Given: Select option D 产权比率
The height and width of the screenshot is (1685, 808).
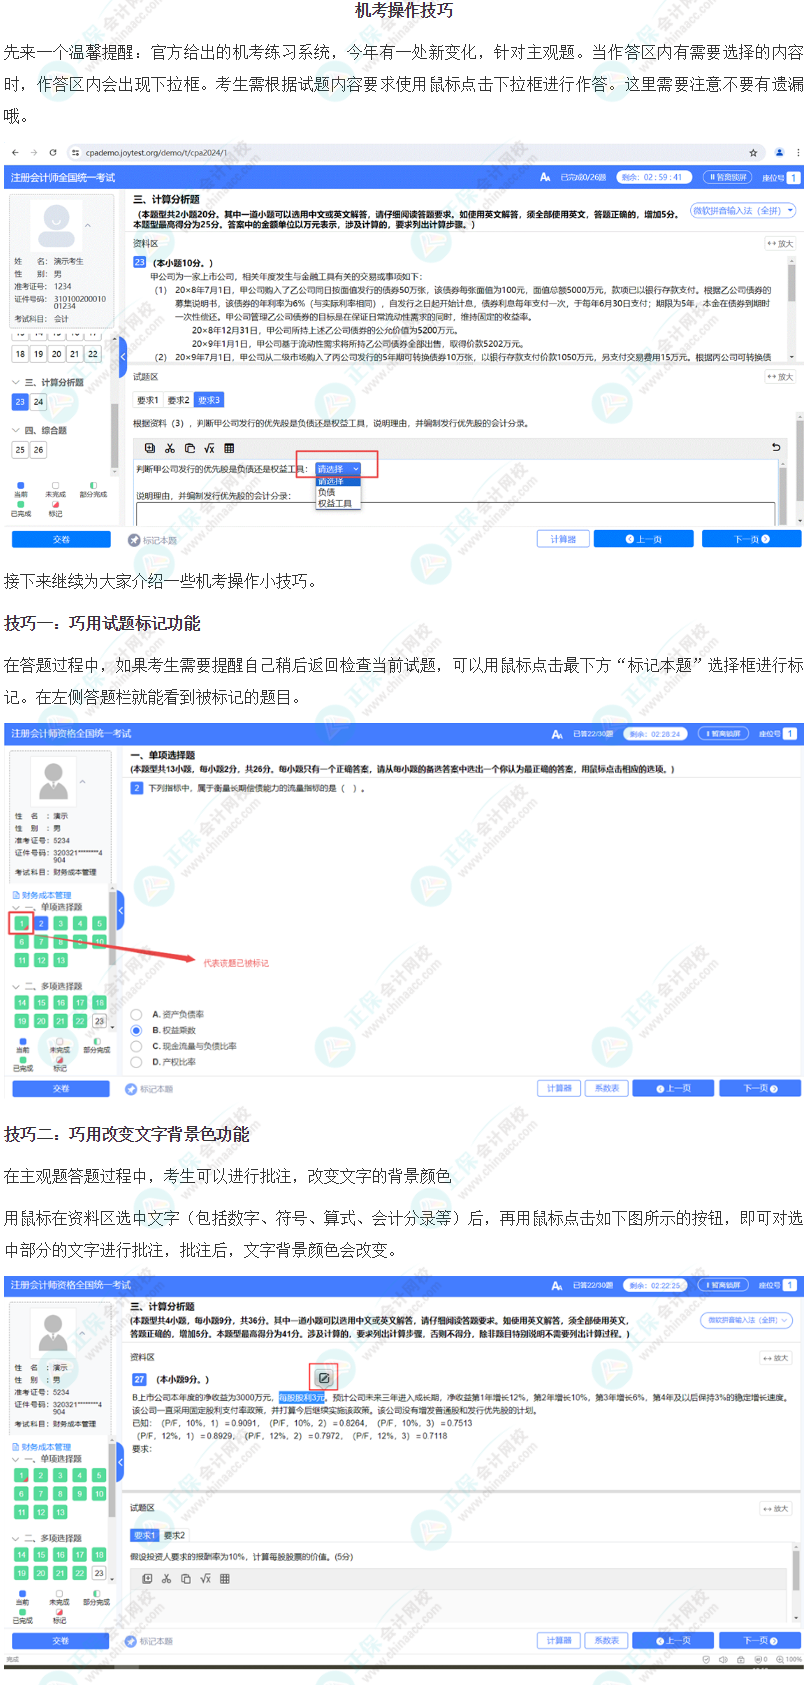Looking at the screenshot, I should point(136,1062).
